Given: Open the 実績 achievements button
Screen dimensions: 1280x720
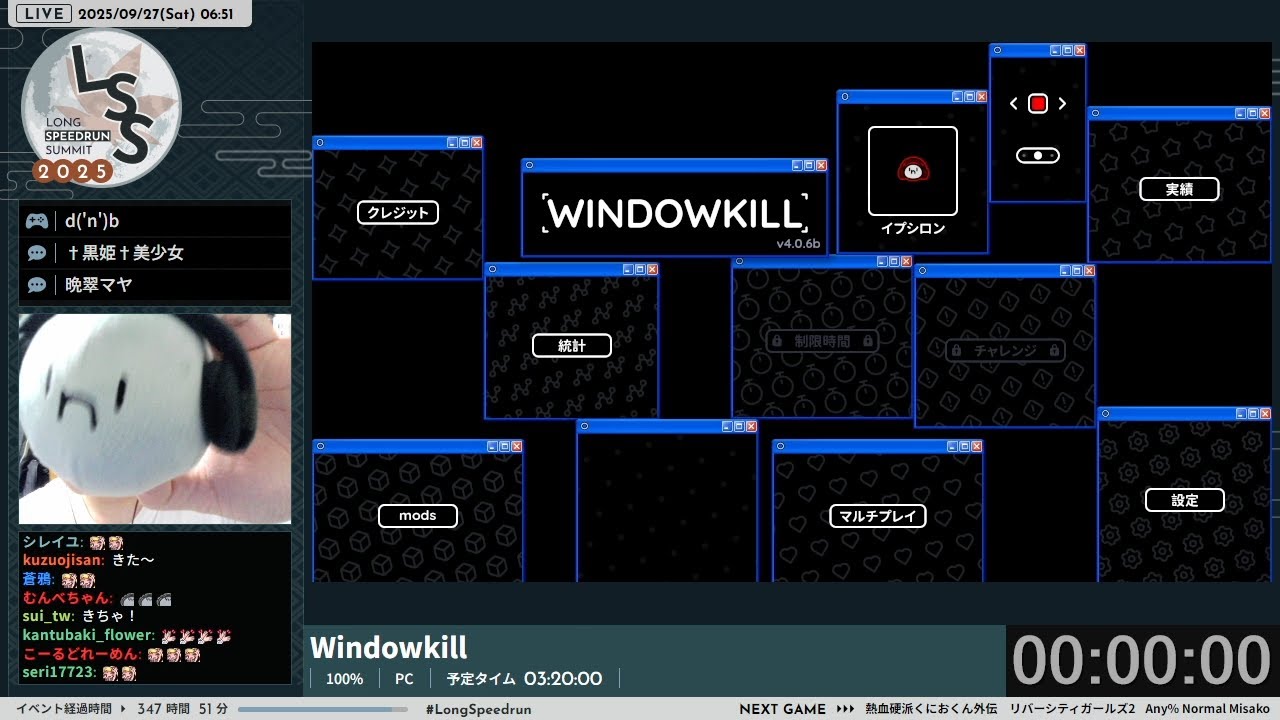Looking at the screenshot, I should coord(1179,189).
